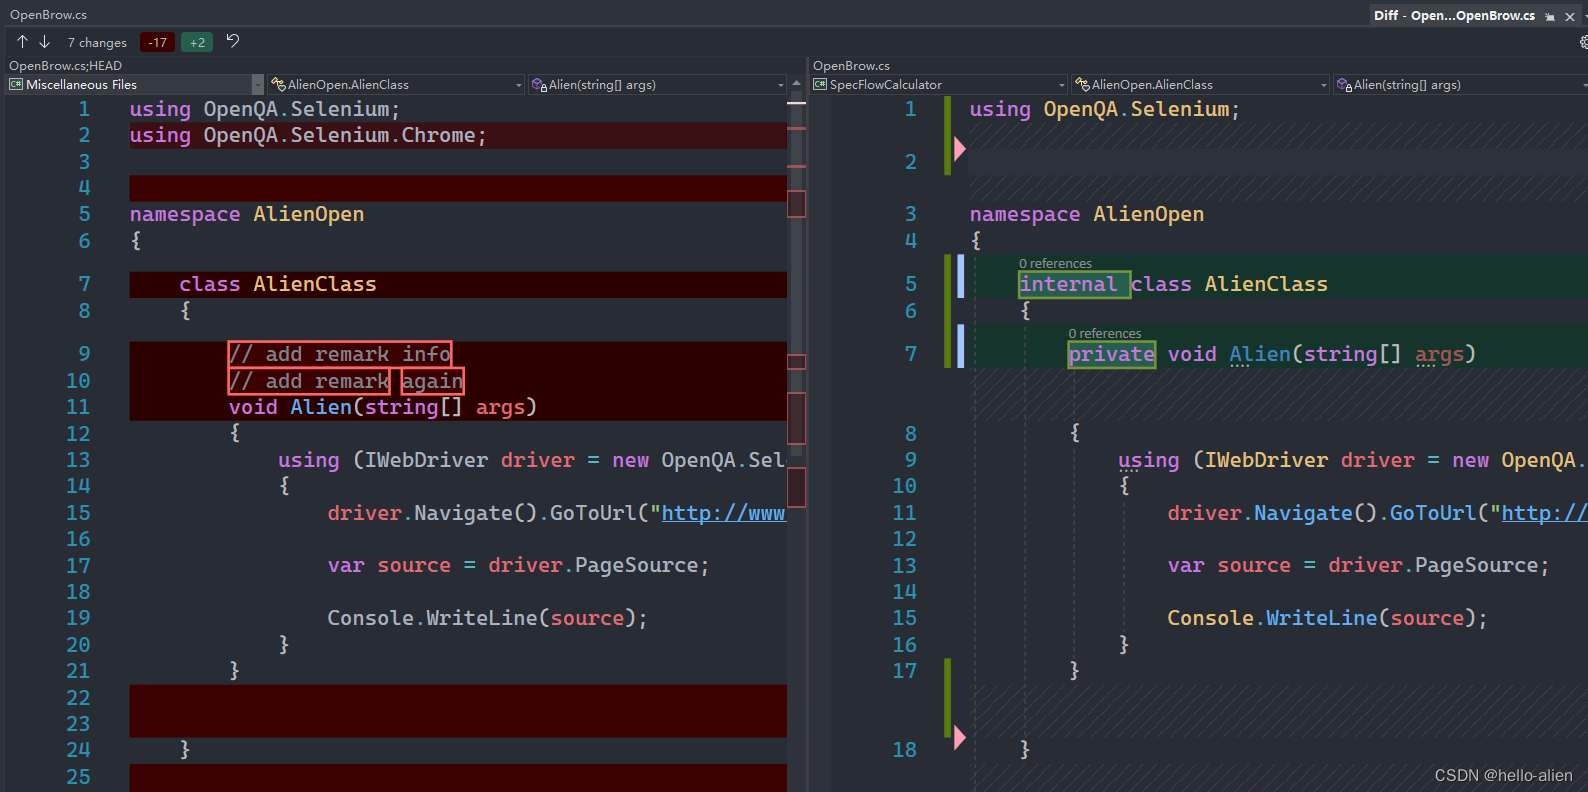Click method icon in right Alien(string[] args) dropdown
Image resolution: width=1588 pixels, height=792 pixels.
coord(1345,85)
